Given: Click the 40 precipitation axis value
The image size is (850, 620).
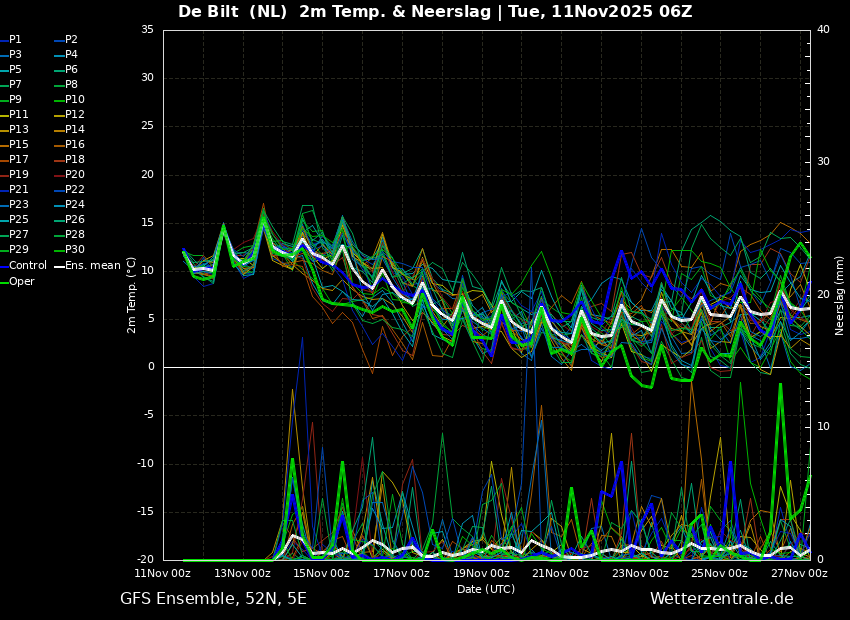Looking at the screenshot, I should point(823,29).
